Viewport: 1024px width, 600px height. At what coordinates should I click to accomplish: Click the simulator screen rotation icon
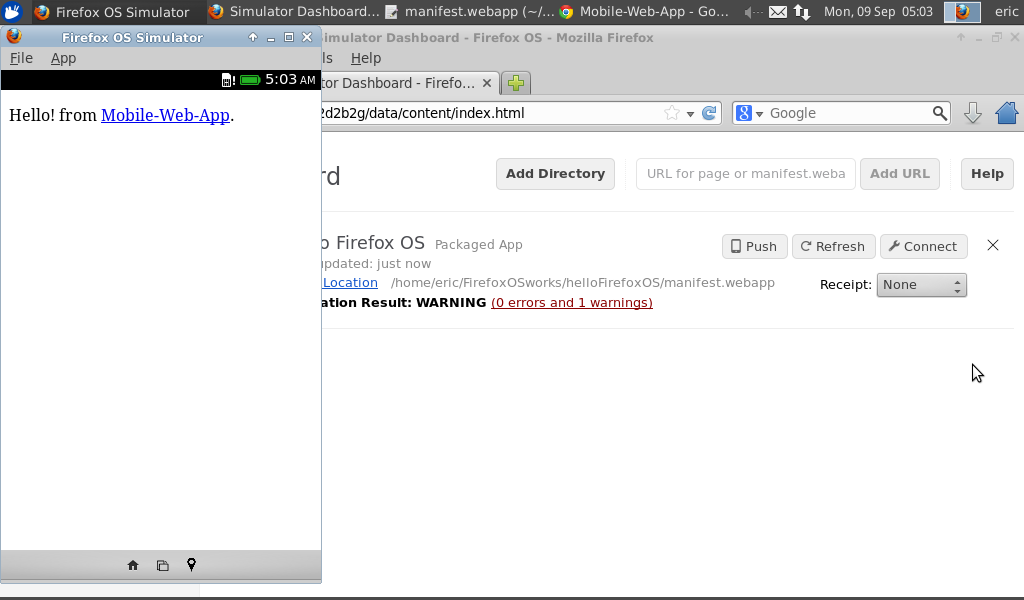(163, 565)
